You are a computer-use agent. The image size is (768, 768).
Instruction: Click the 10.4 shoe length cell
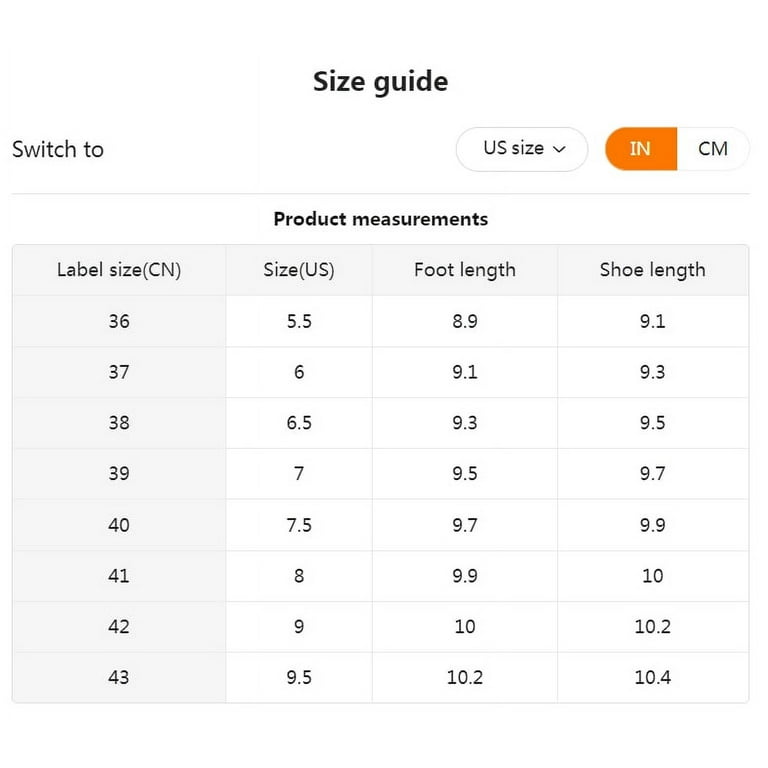[653, 678]
